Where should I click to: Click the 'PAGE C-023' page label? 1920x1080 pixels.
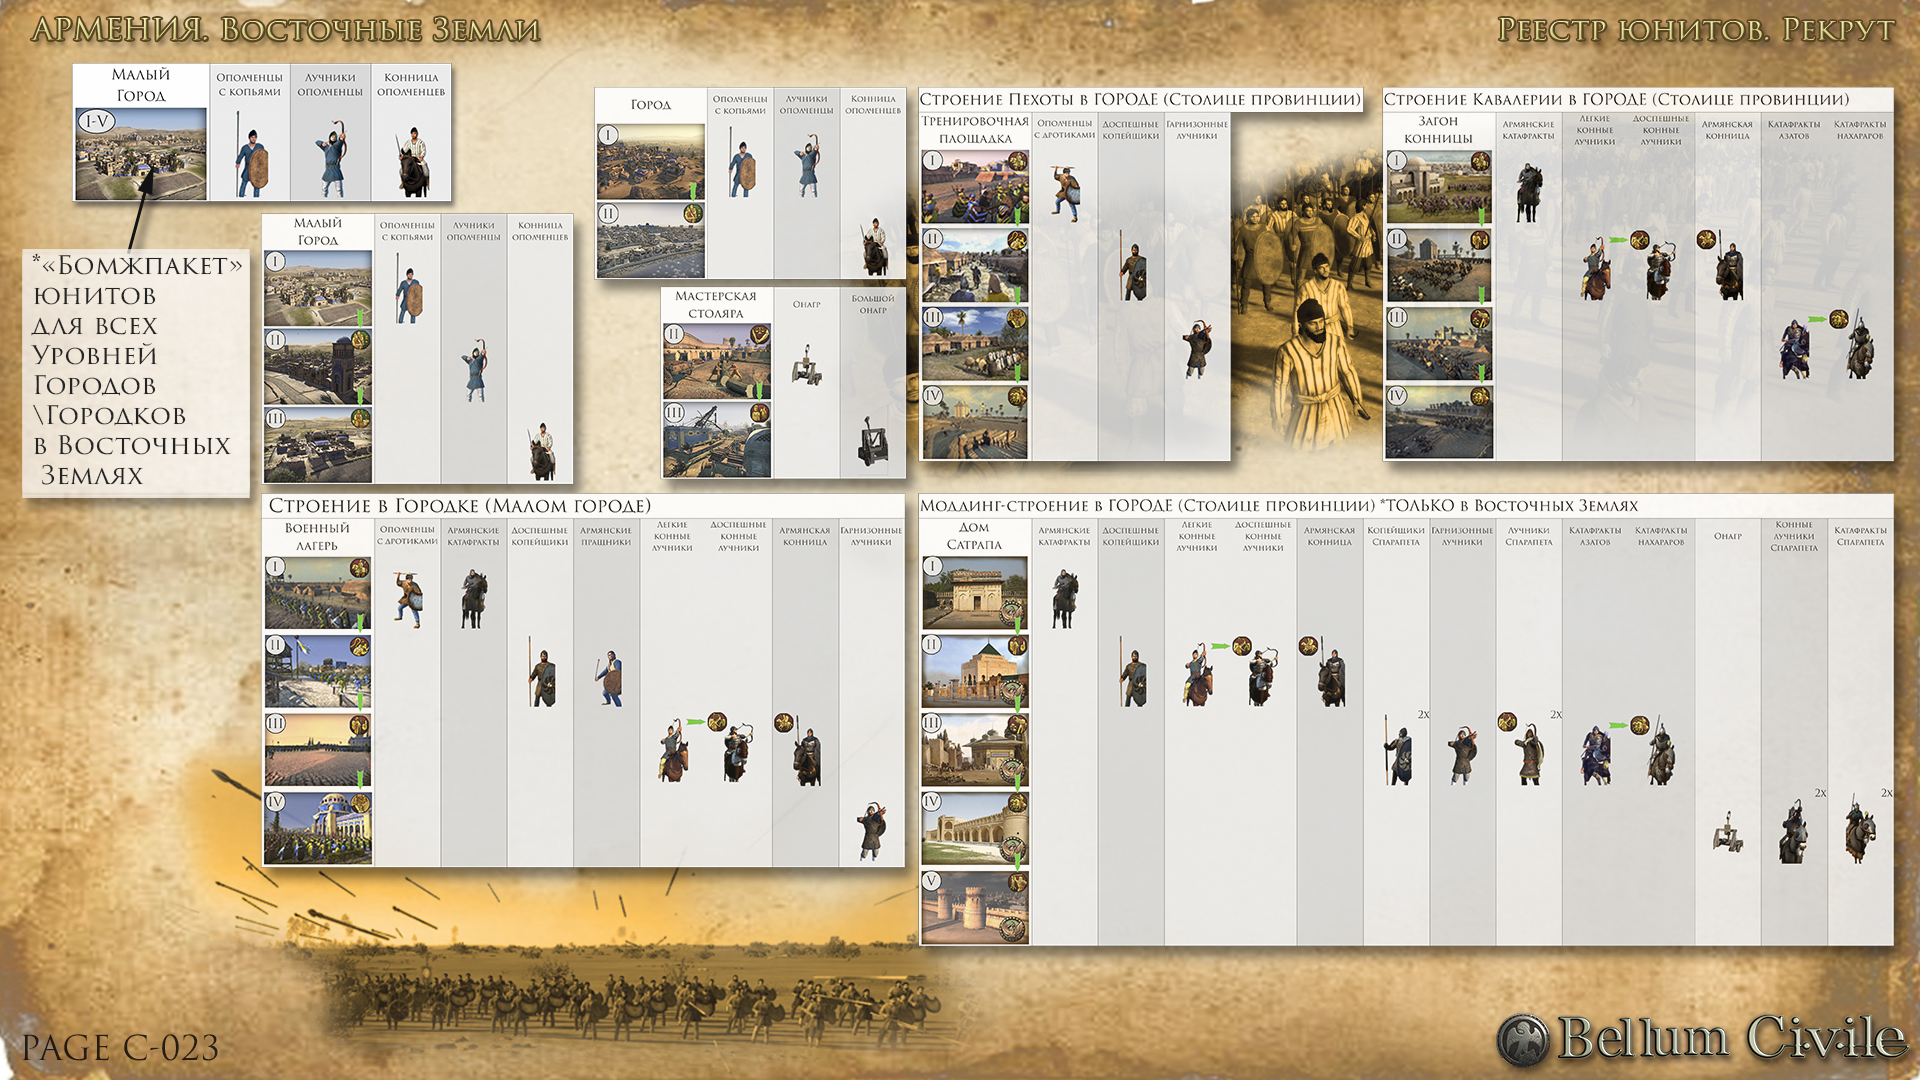pyautogui.click(x=120, y=1048)
